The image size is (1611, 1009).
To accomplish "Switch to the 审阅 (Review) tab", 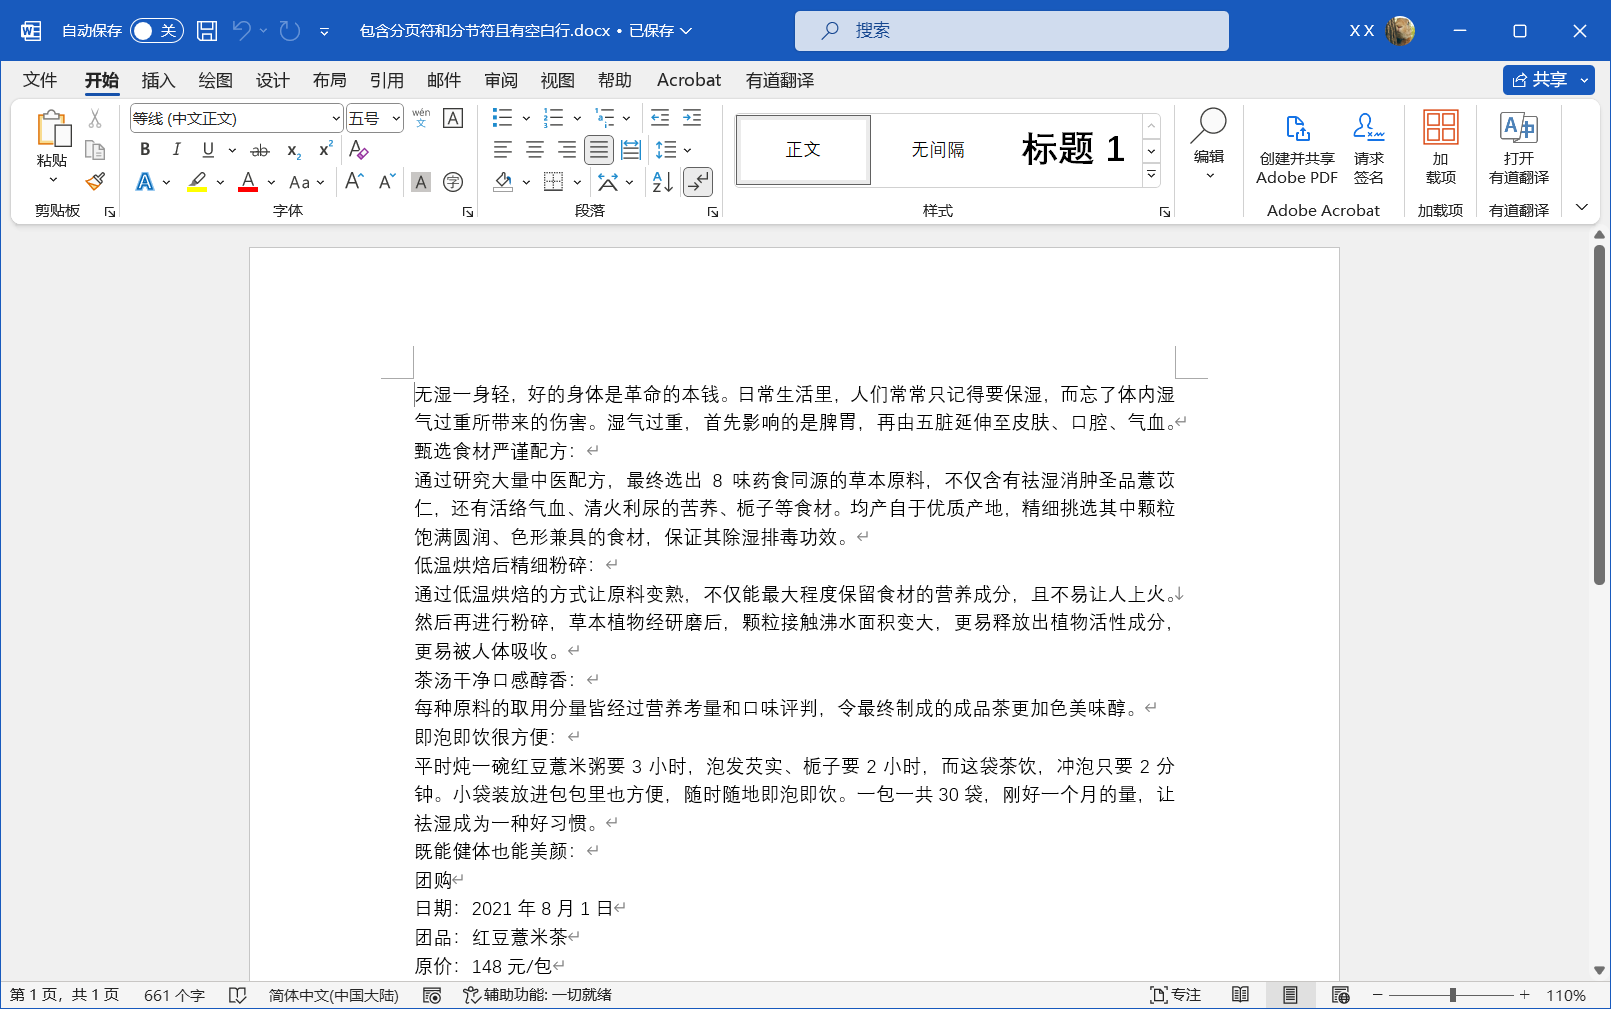I will tap(501, 80).
